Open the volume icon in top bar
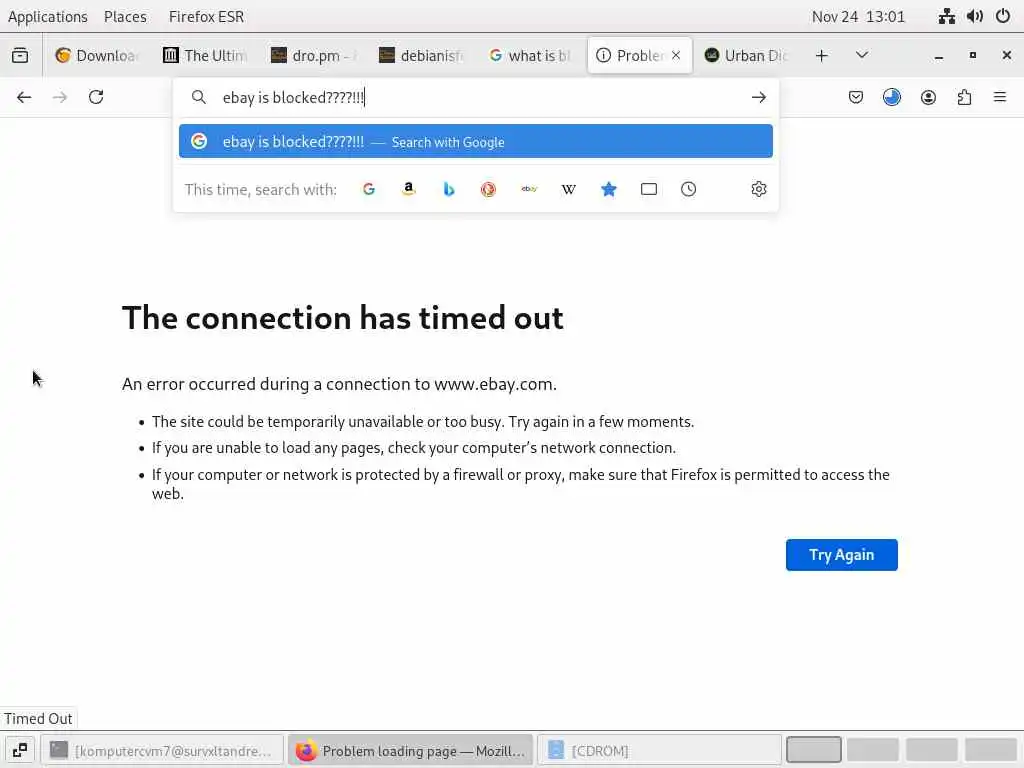 coord(975,16)
